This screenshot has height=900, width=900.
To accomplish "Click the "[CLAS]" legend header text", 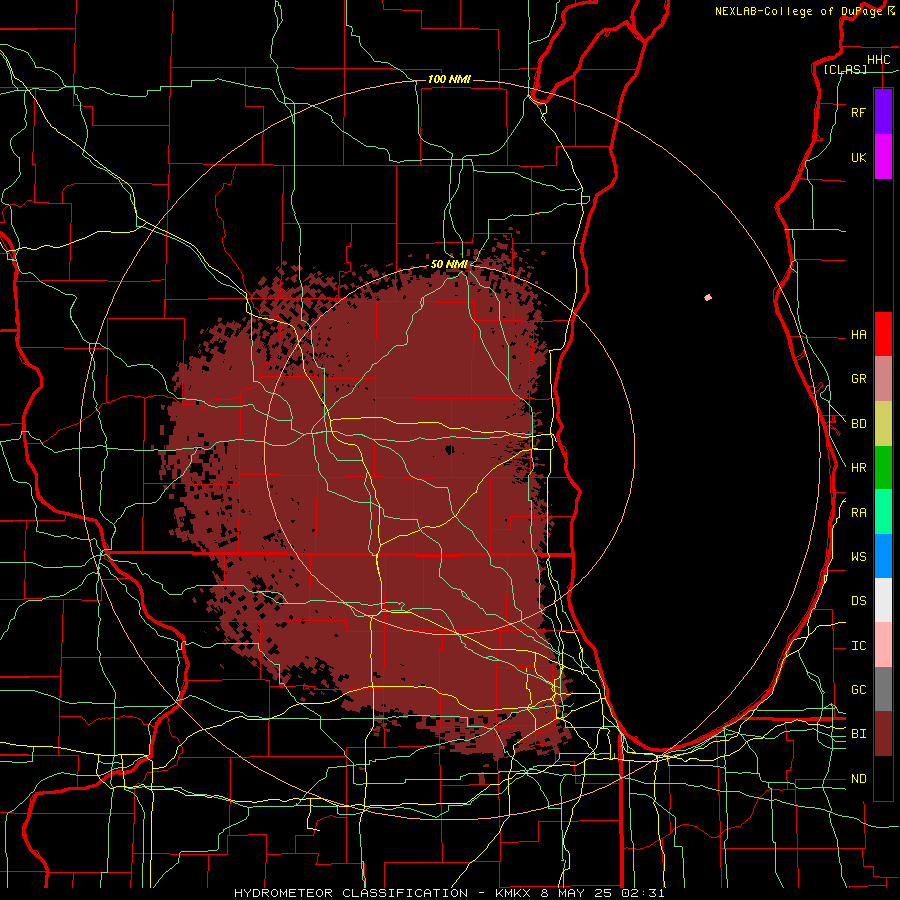I will (x=844, y=69).
